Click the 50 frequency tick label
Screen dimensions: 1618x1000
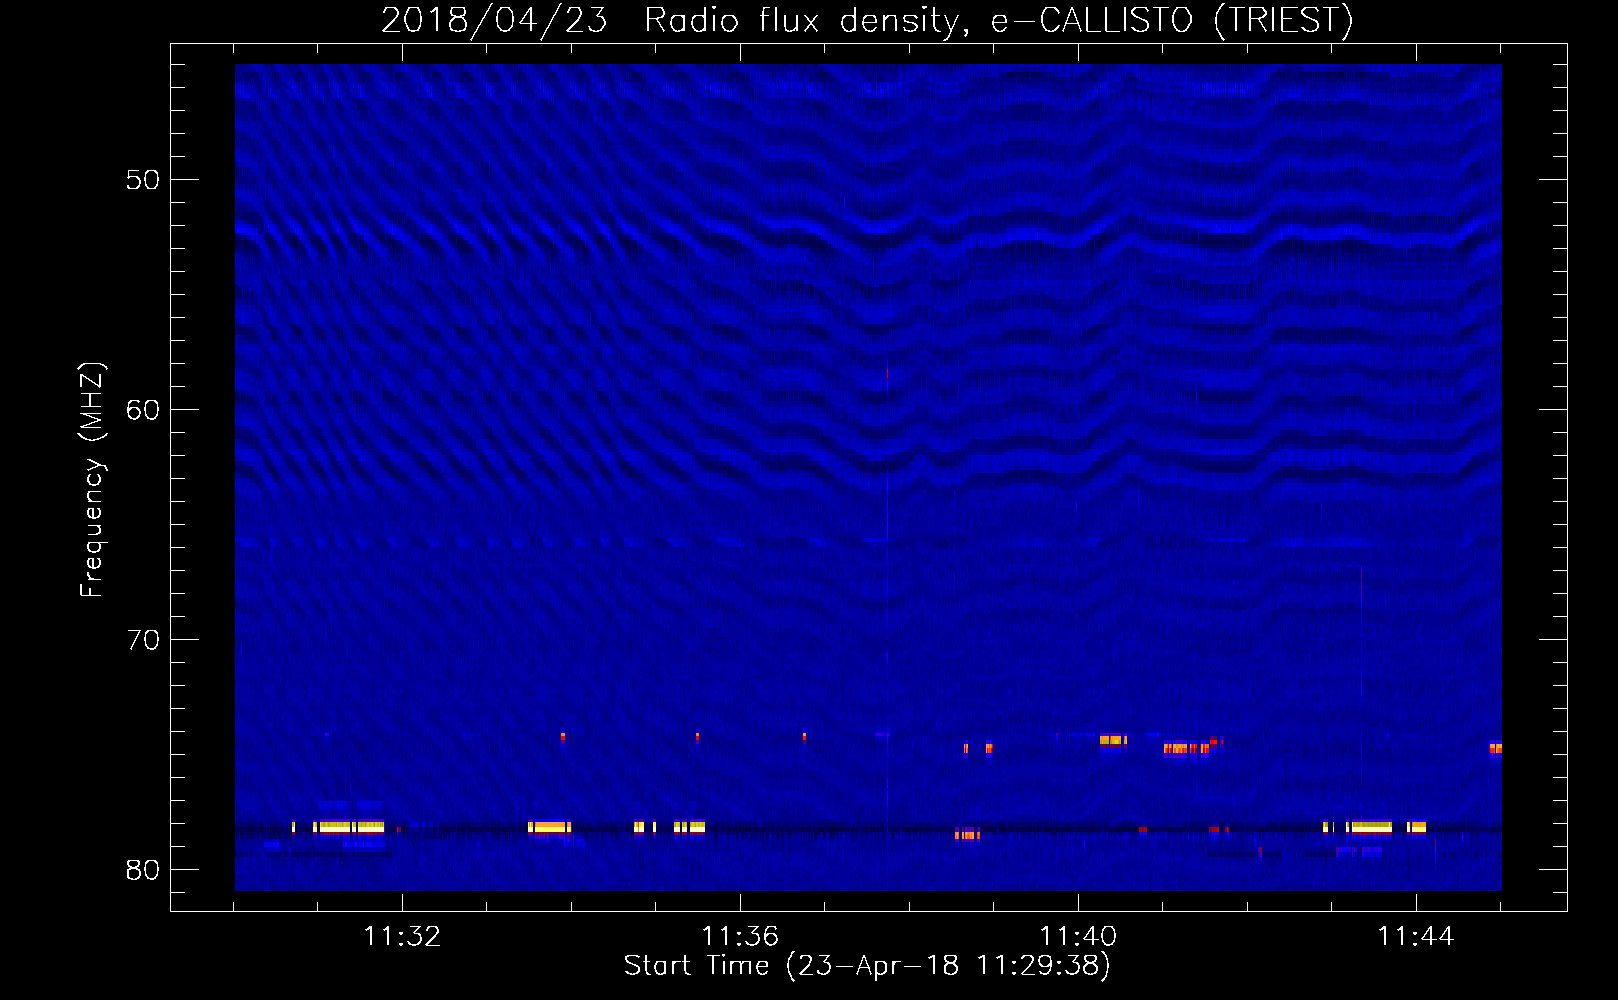(x=143, y=180)
